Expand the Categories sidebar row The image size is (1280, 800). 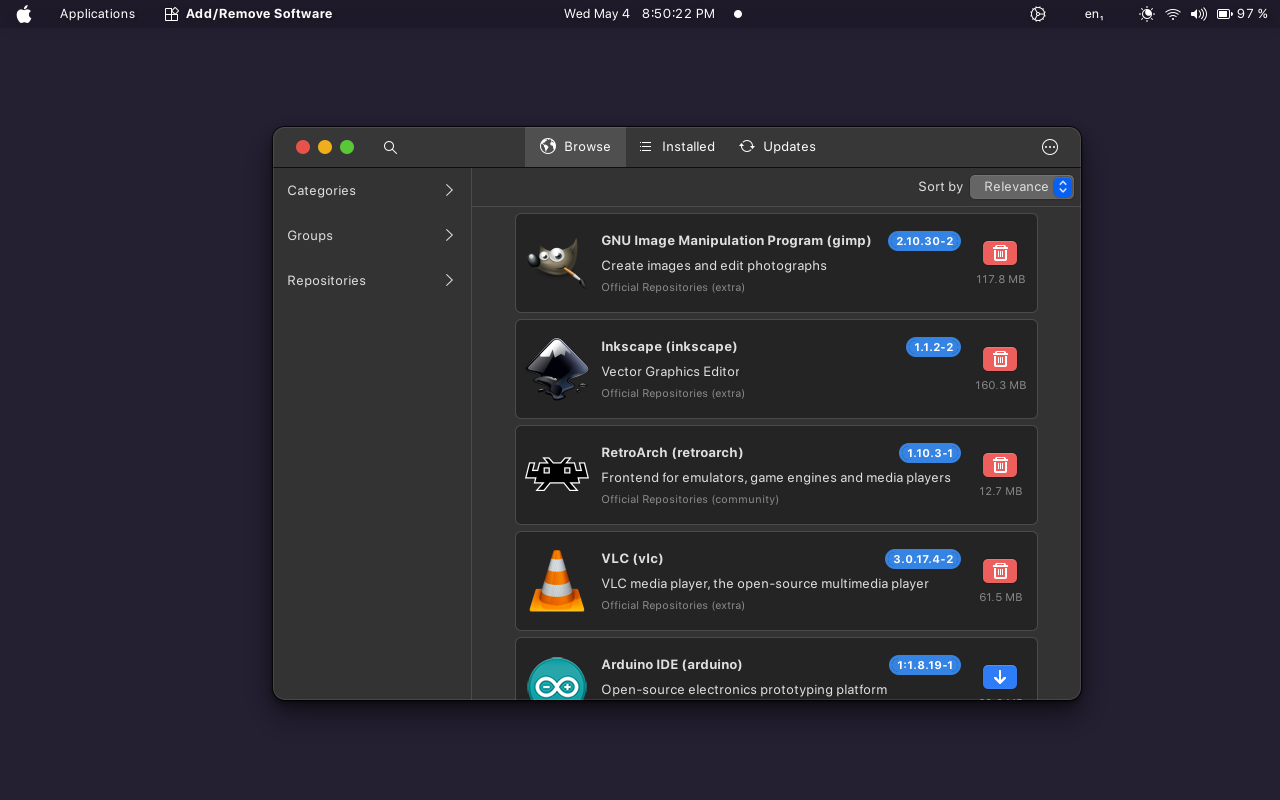click(372, 190)
